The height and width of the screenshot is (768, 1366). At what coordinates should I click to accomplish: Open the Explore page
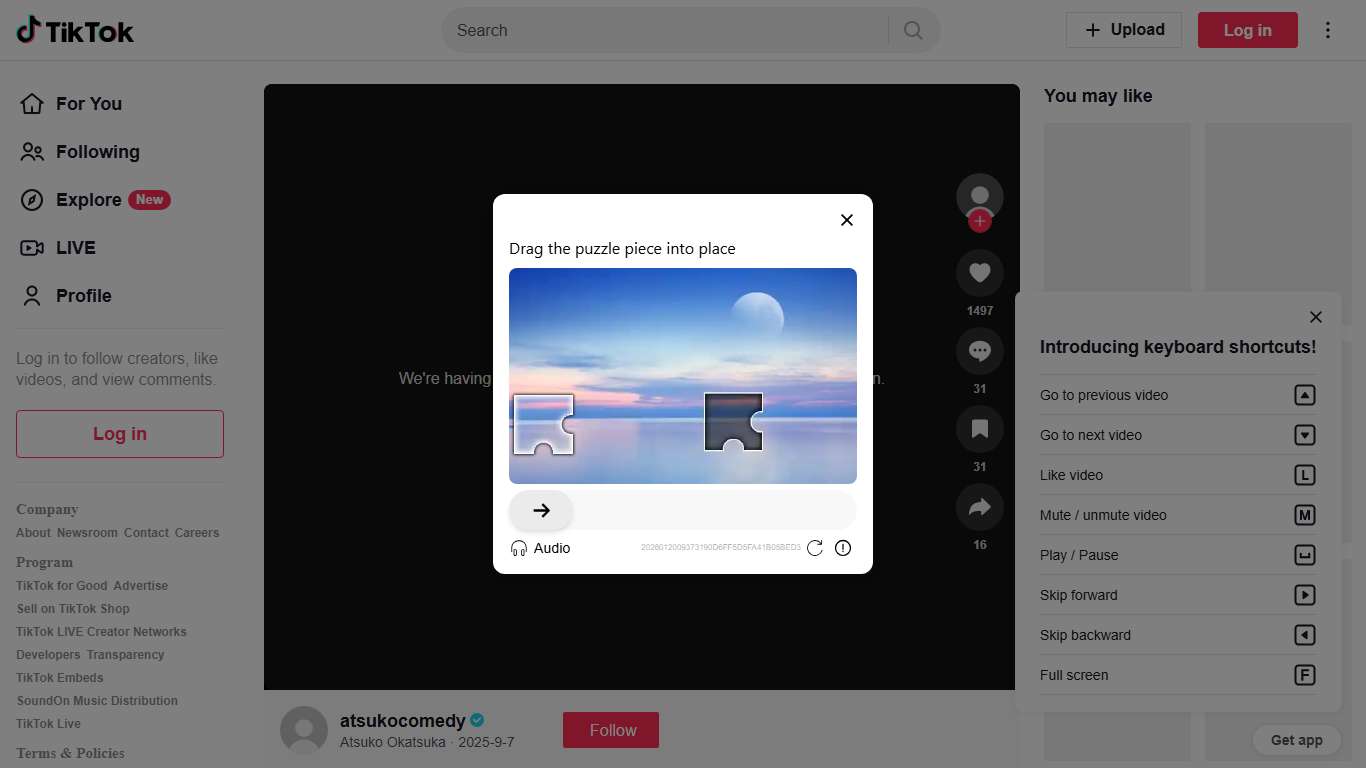point(88,199)
